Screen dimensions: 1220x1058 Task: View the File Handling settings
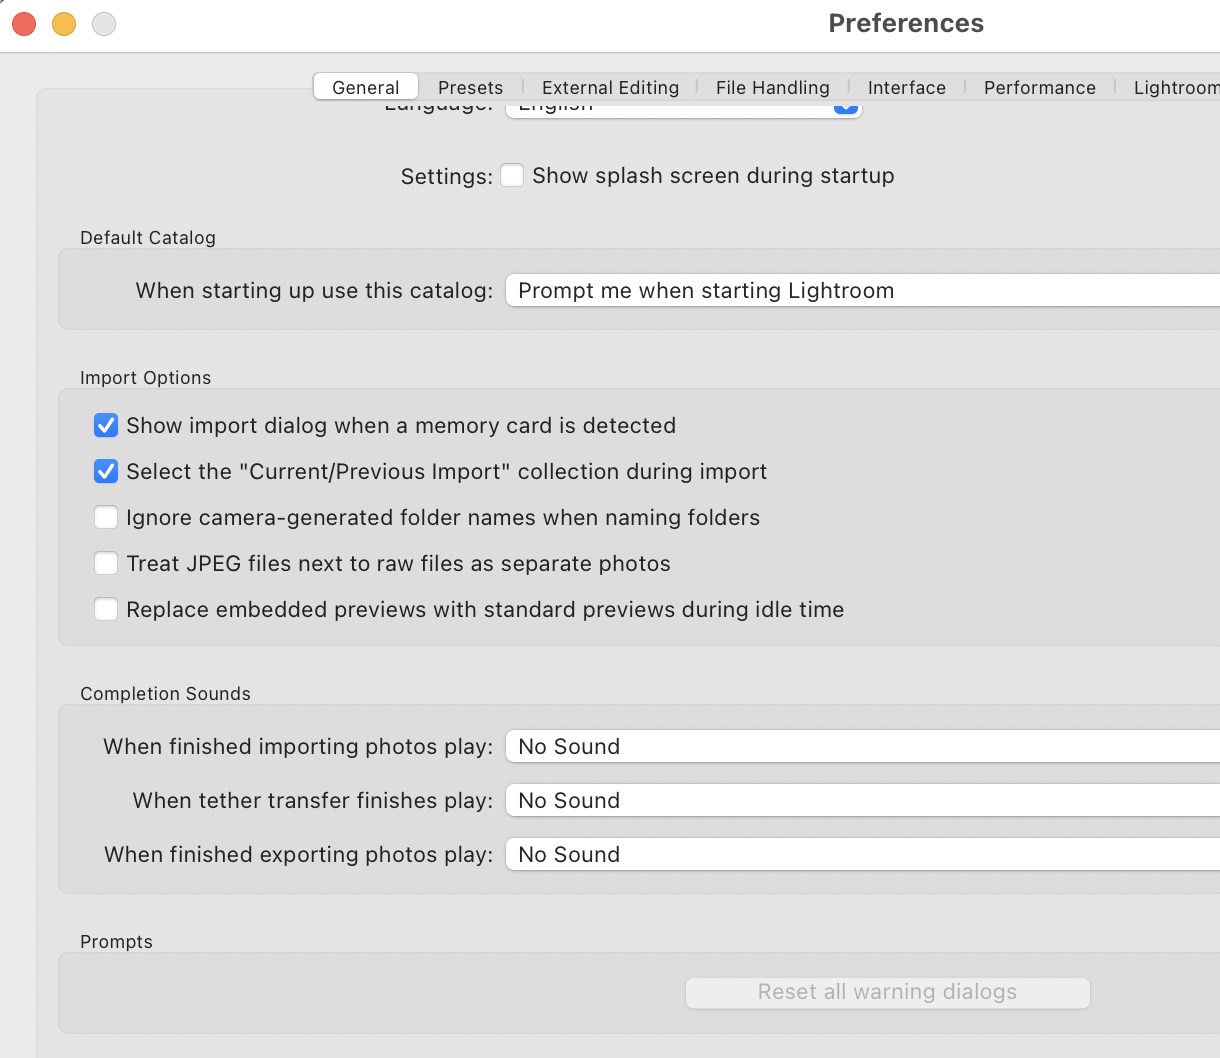click(x=772, y=87)
